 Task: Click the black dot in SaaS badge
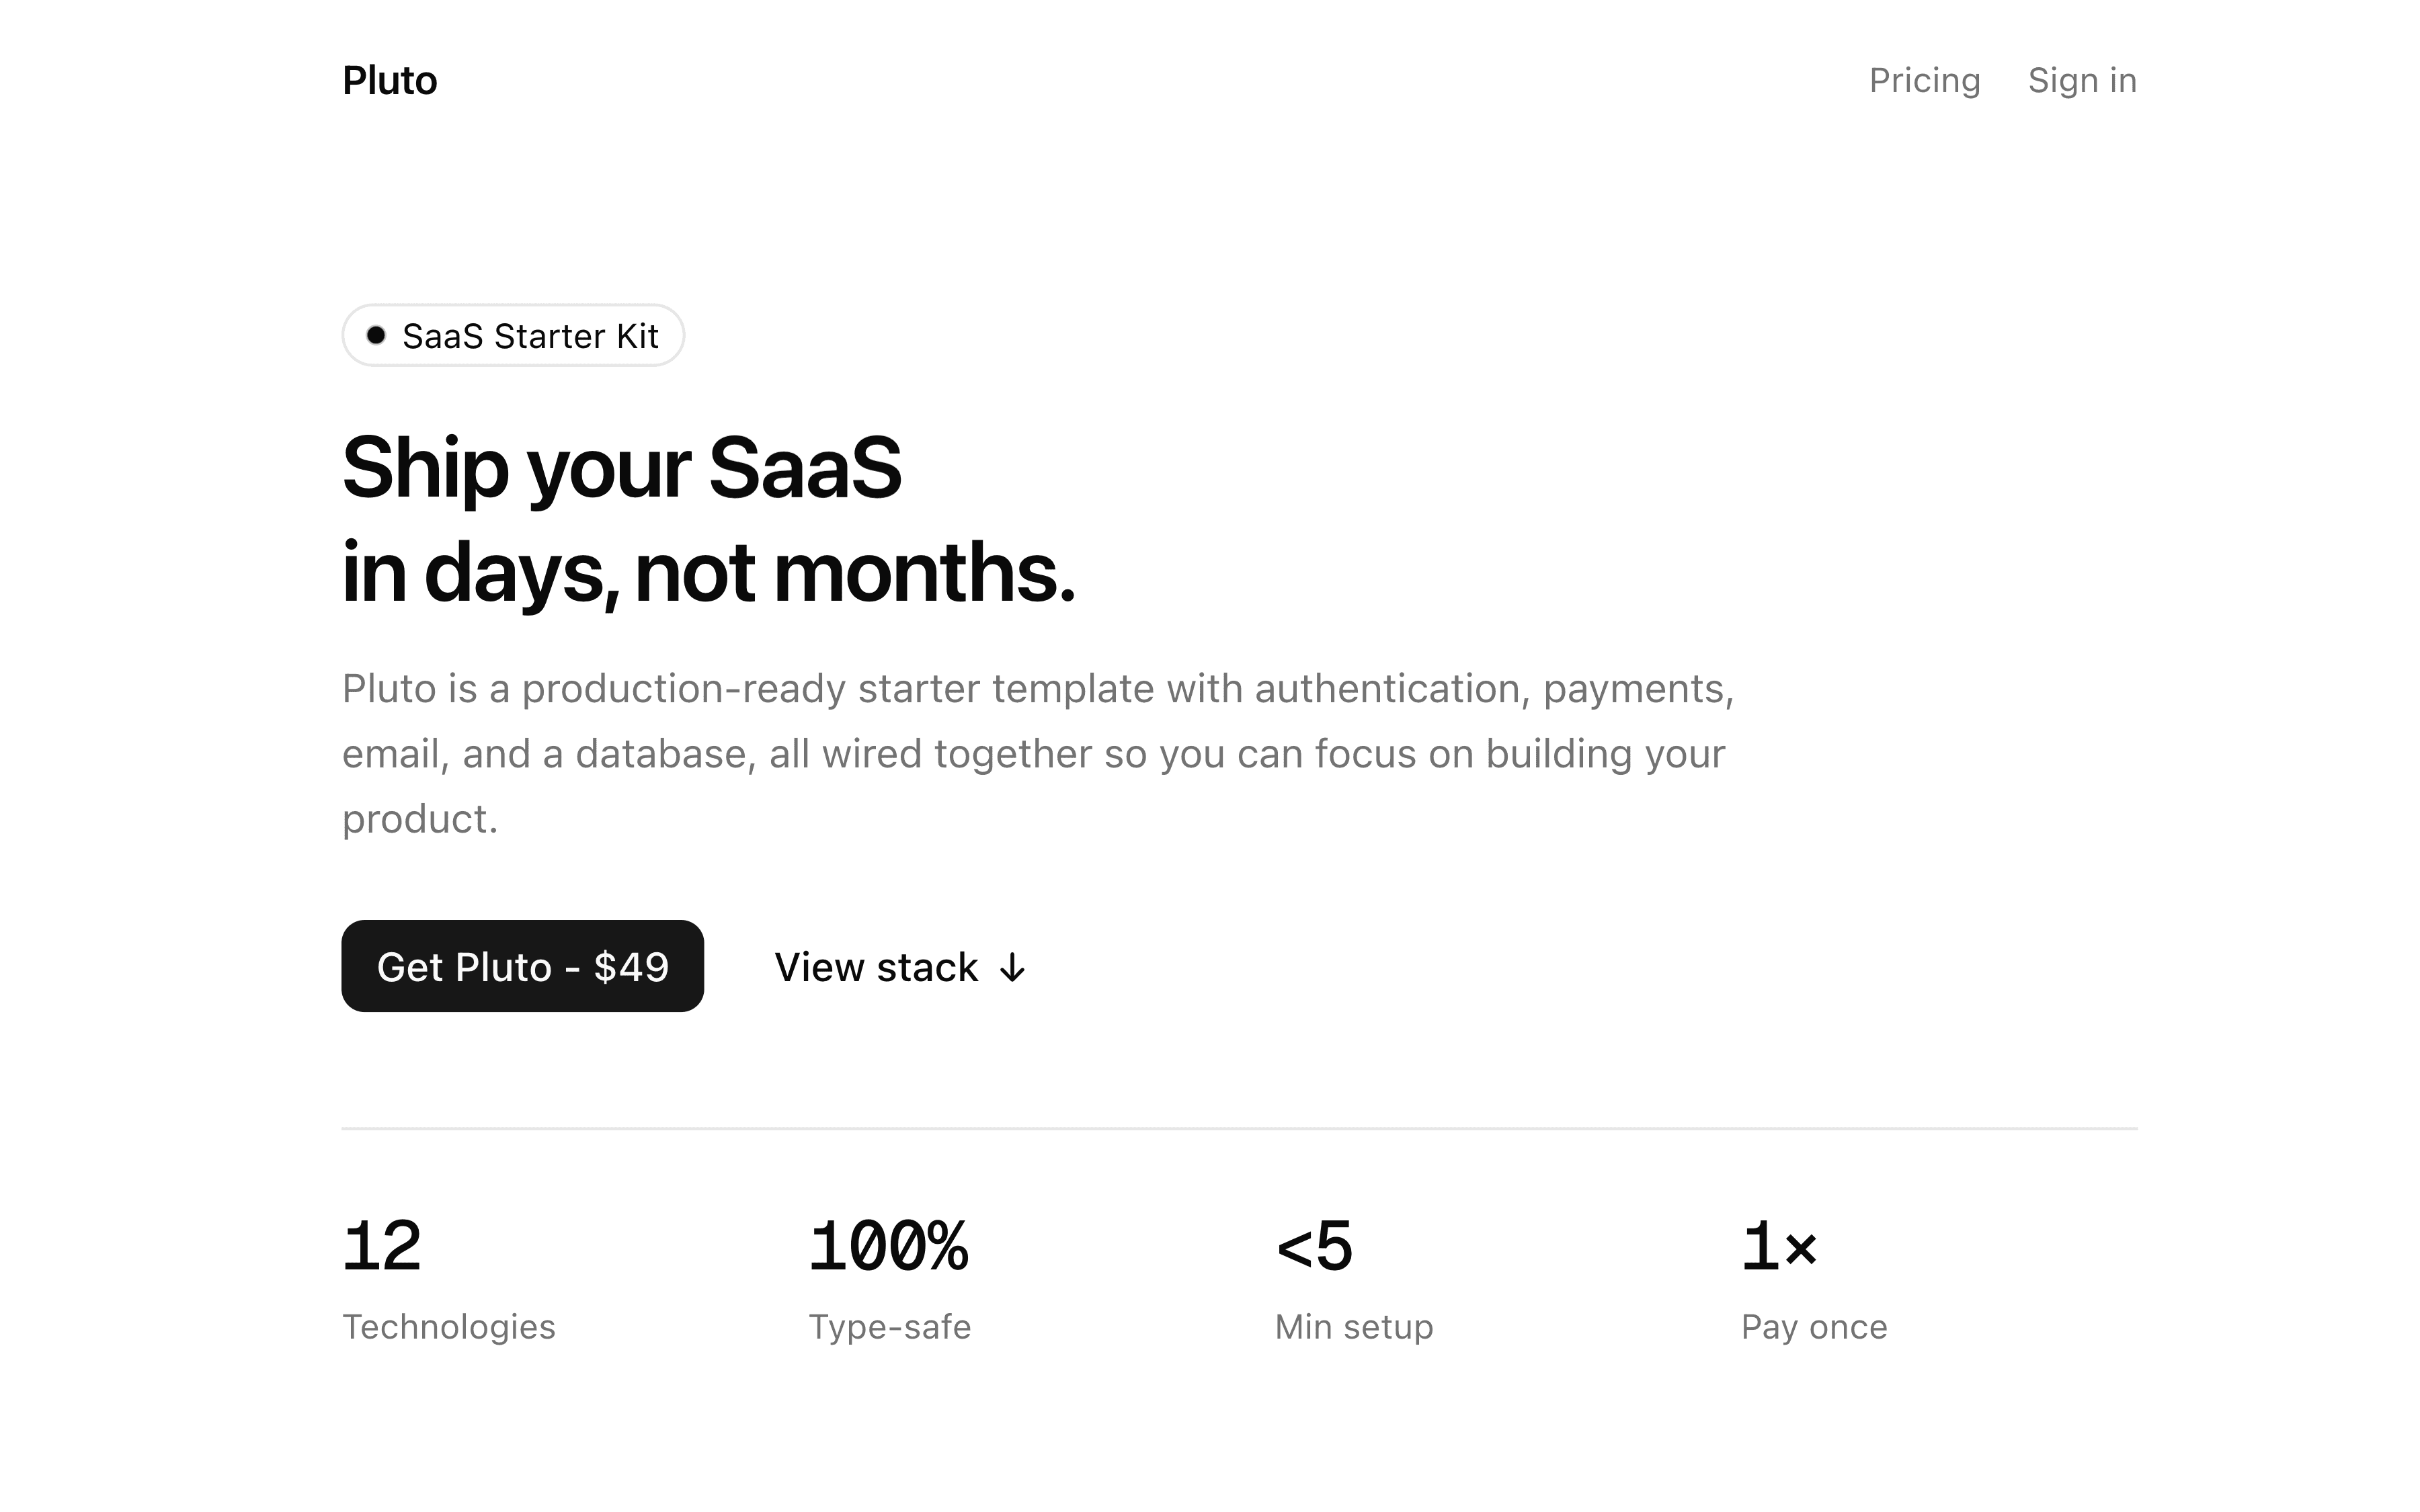pos(376,335)
